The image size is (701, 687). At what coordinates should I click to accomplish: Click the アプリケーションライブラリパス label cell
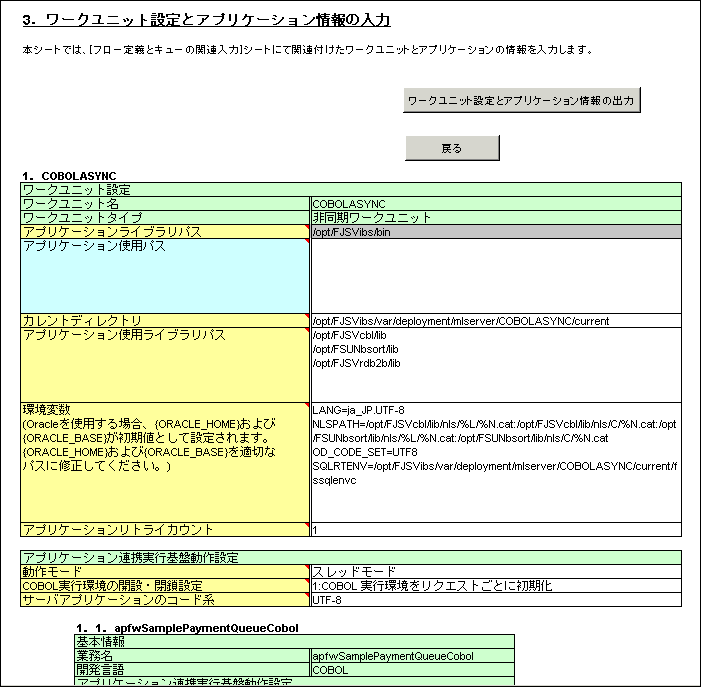[x=165, y=232]
